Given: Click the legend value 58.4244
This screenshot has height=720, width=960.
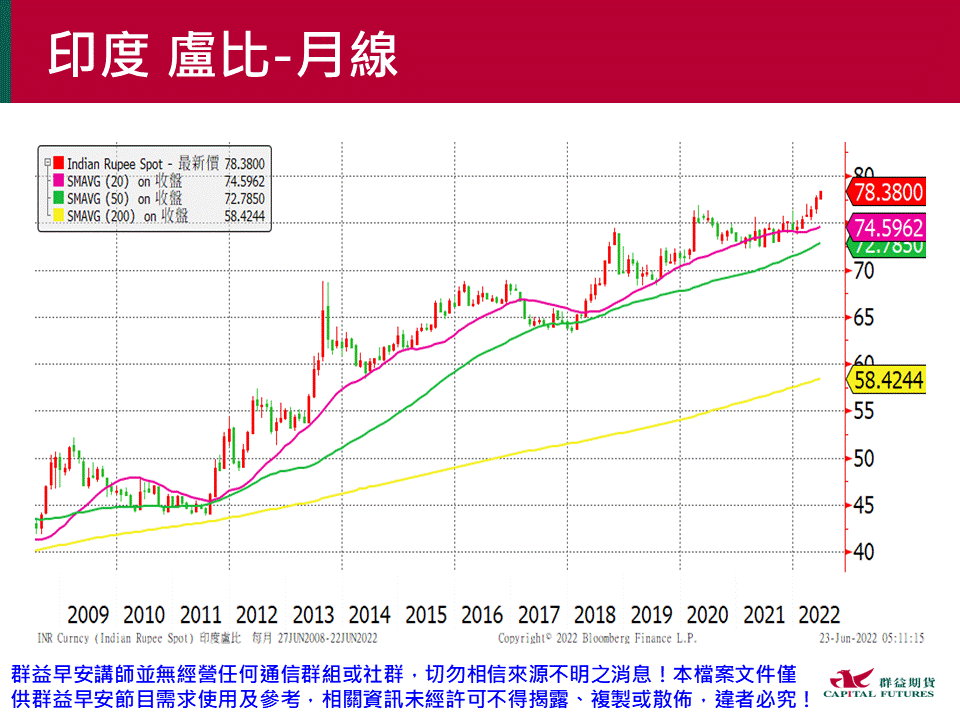Looking at the screenshot, I should click(244, 216).
